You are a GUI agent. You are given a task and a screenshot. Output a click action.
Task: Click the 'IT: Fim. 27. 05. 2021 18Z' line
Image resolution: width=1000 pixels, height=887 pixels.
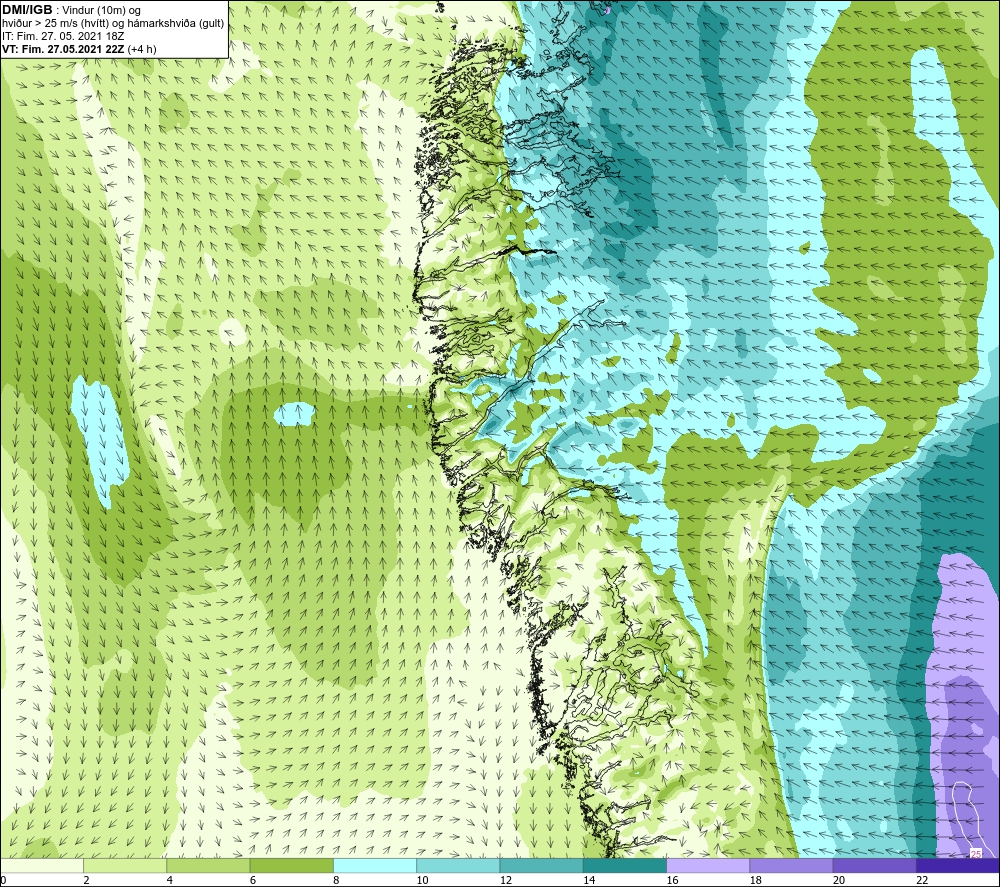63,36
